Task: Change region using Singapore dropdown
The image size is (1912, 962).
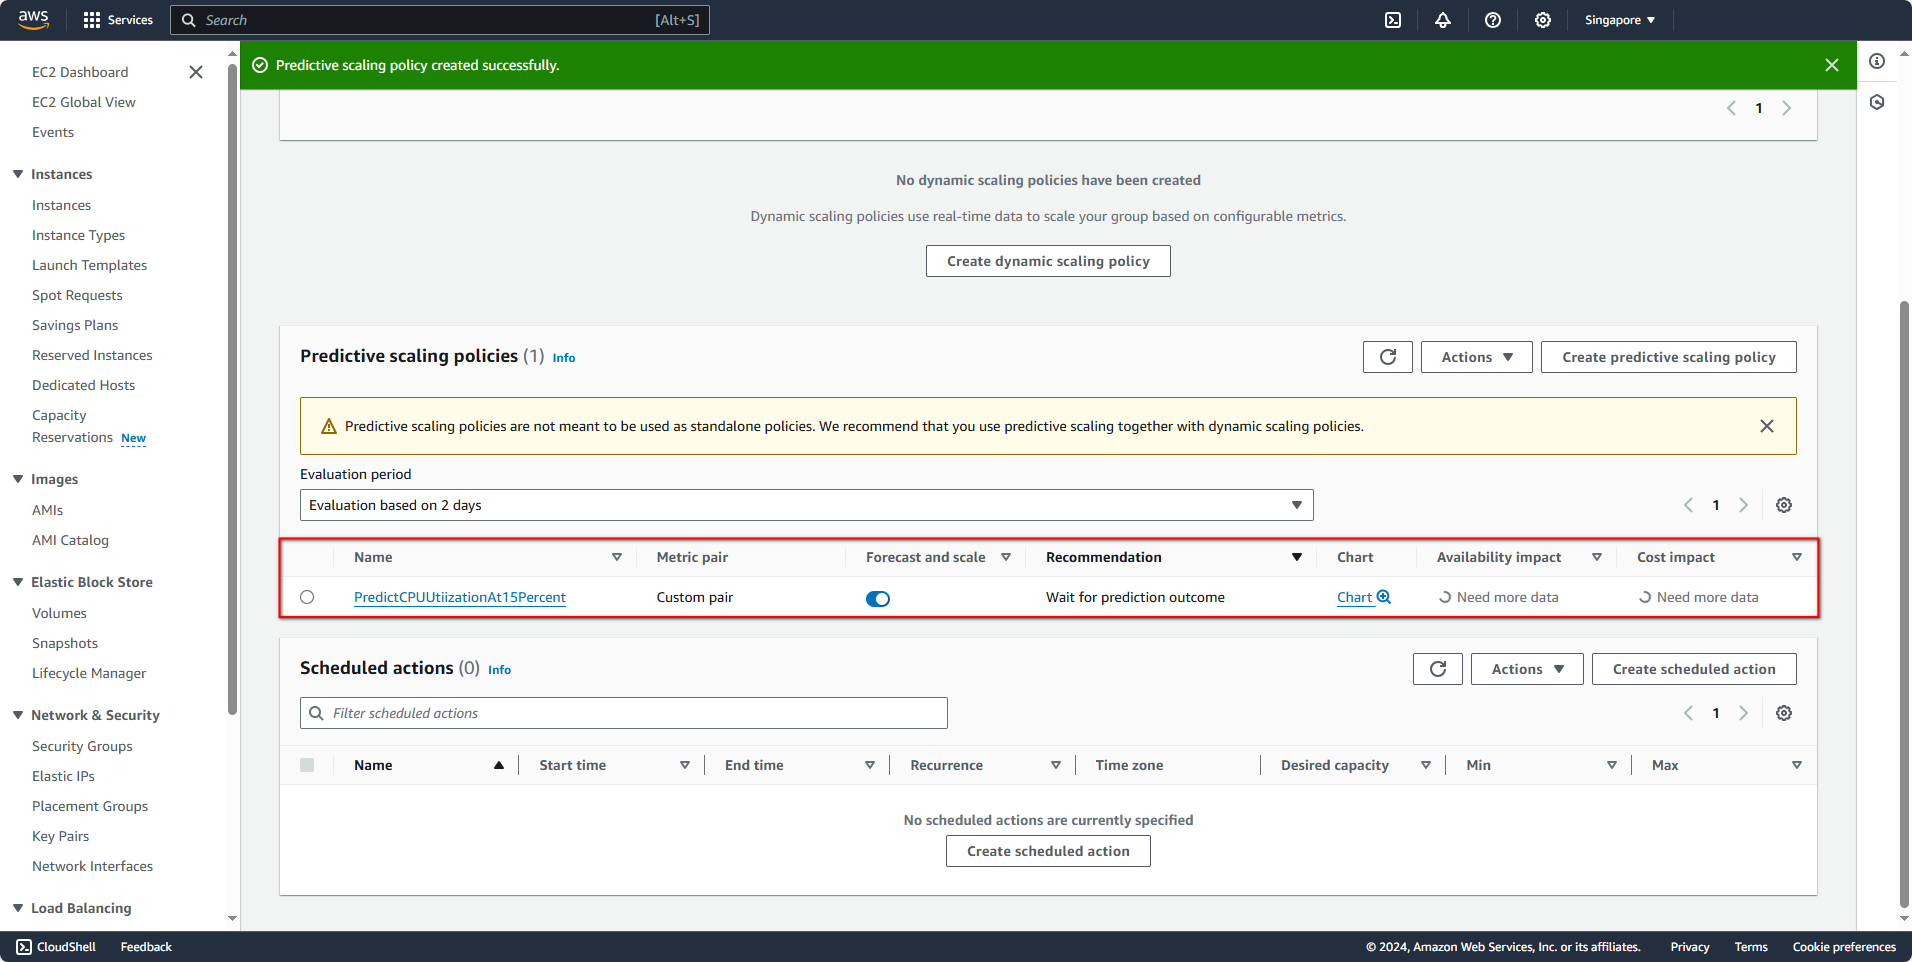Action: [1619, 20]
